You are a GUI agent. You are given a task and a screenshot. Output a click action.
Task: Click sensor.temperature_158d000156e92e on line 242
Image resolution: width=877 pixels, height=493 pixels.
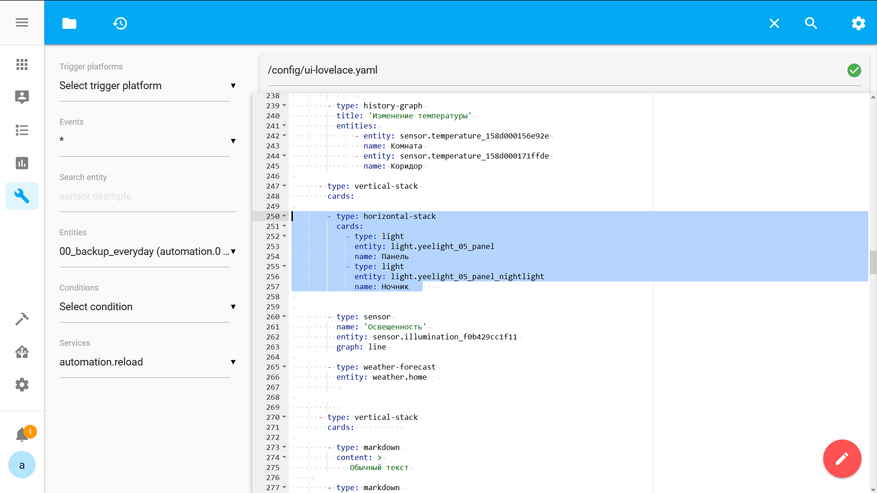pos(474,136)
